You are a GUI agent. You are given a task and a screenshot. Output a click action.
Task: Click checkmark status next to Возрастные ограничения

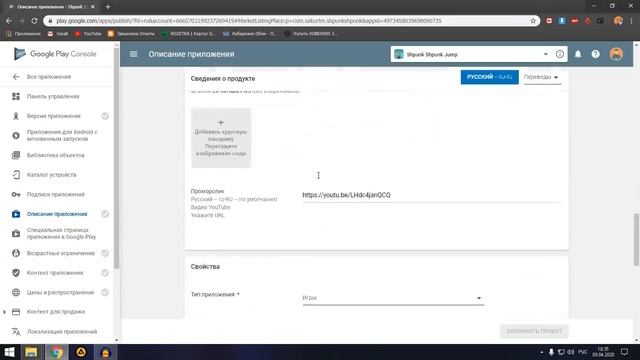[105, 253]
